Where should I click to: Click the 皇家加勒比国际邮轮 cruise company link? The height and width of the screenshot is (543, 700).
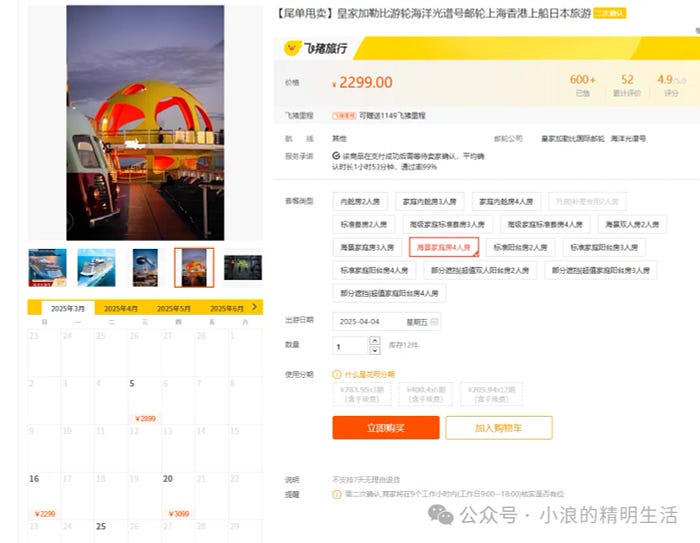[x=573, y=138]
